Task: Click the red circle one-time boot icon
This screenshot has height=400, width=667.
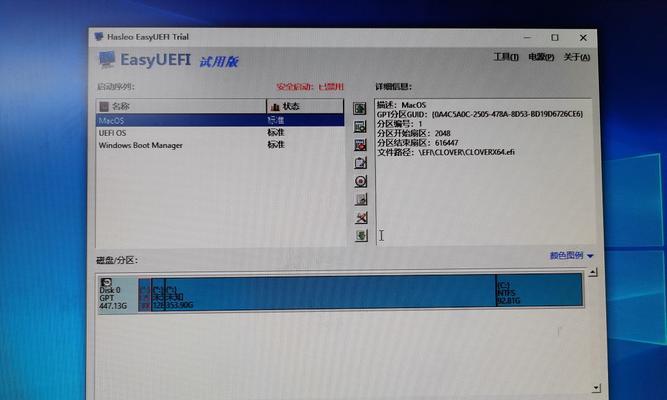Action: (x=361, y=181)
